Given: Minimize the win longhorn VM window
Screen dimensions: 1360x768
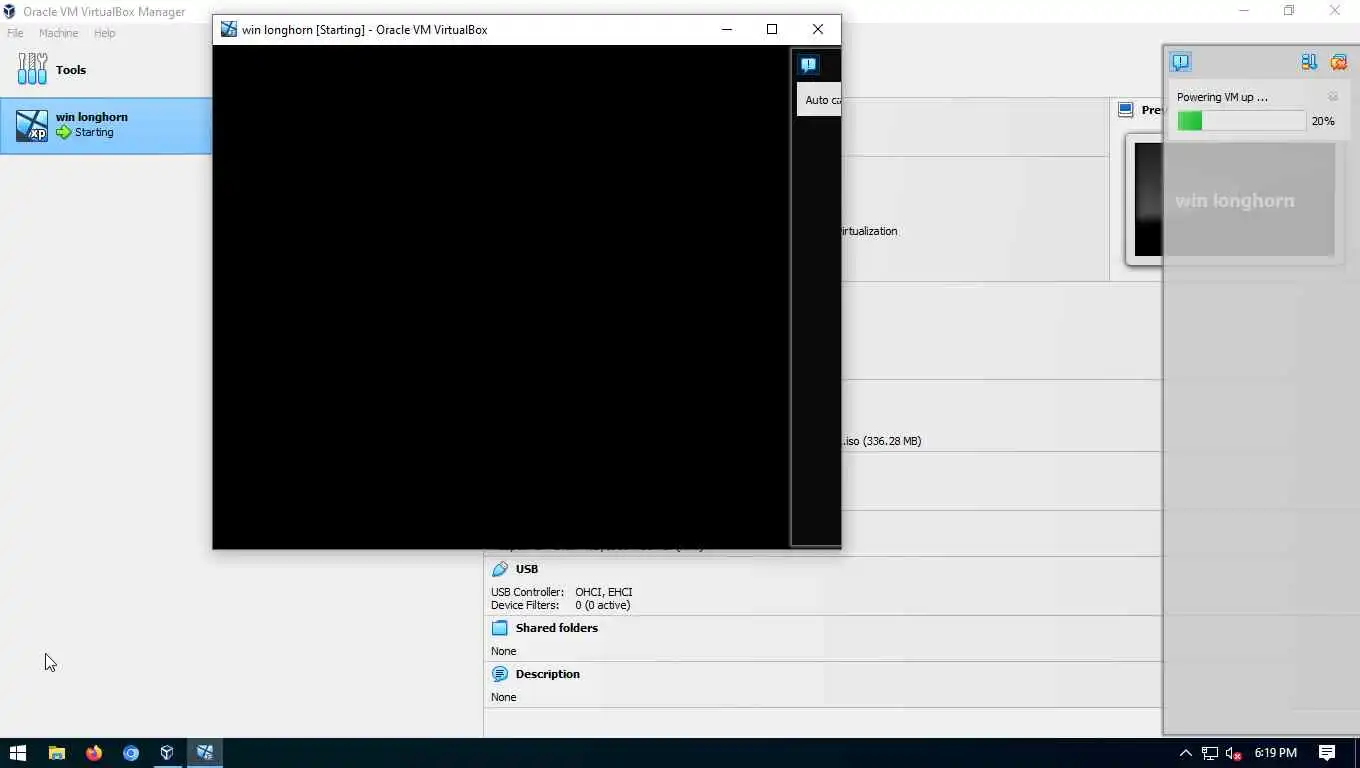Looking at the screenshot, I should (x=727, y=29).
